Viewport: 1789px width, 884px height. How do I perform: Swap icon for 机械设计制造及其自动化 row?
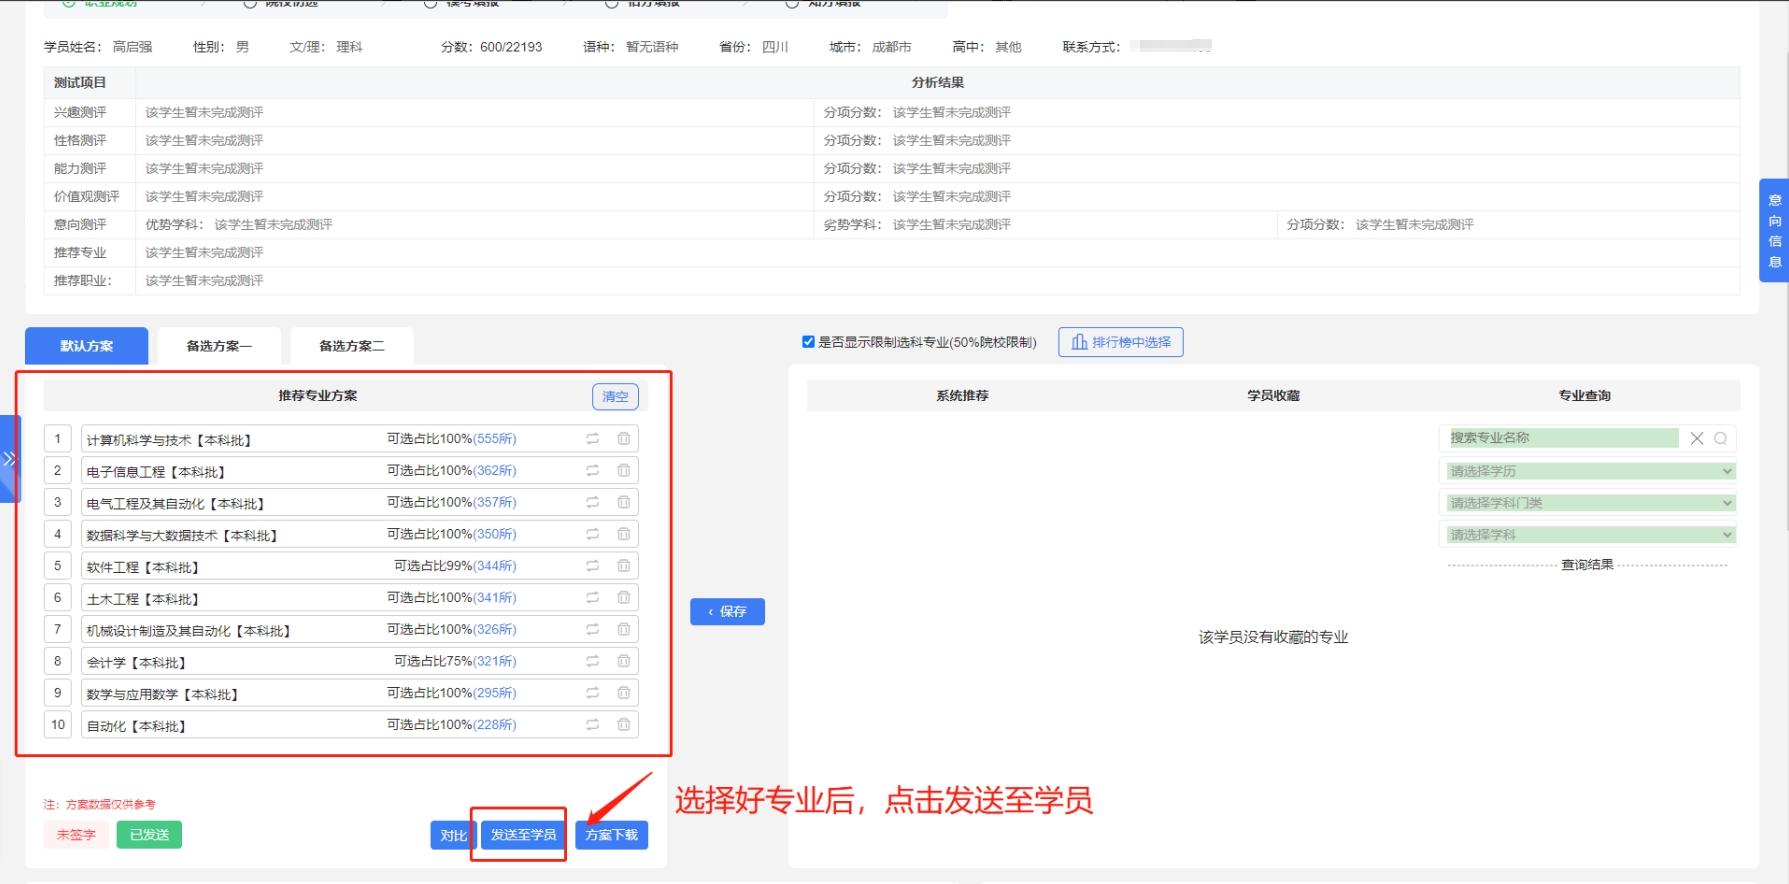coord(592,629)
